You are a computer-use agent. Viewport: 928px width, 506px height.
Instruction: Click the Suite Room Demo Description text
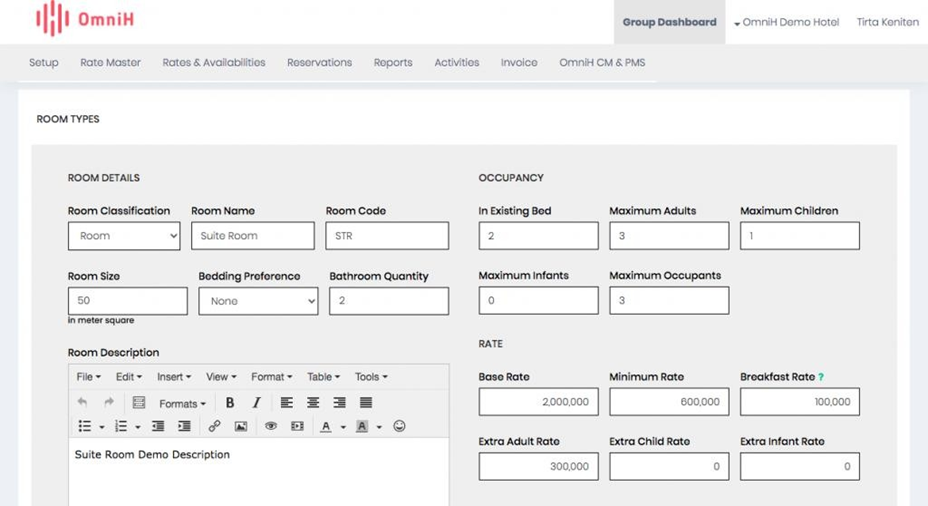[x=152, y=455]
